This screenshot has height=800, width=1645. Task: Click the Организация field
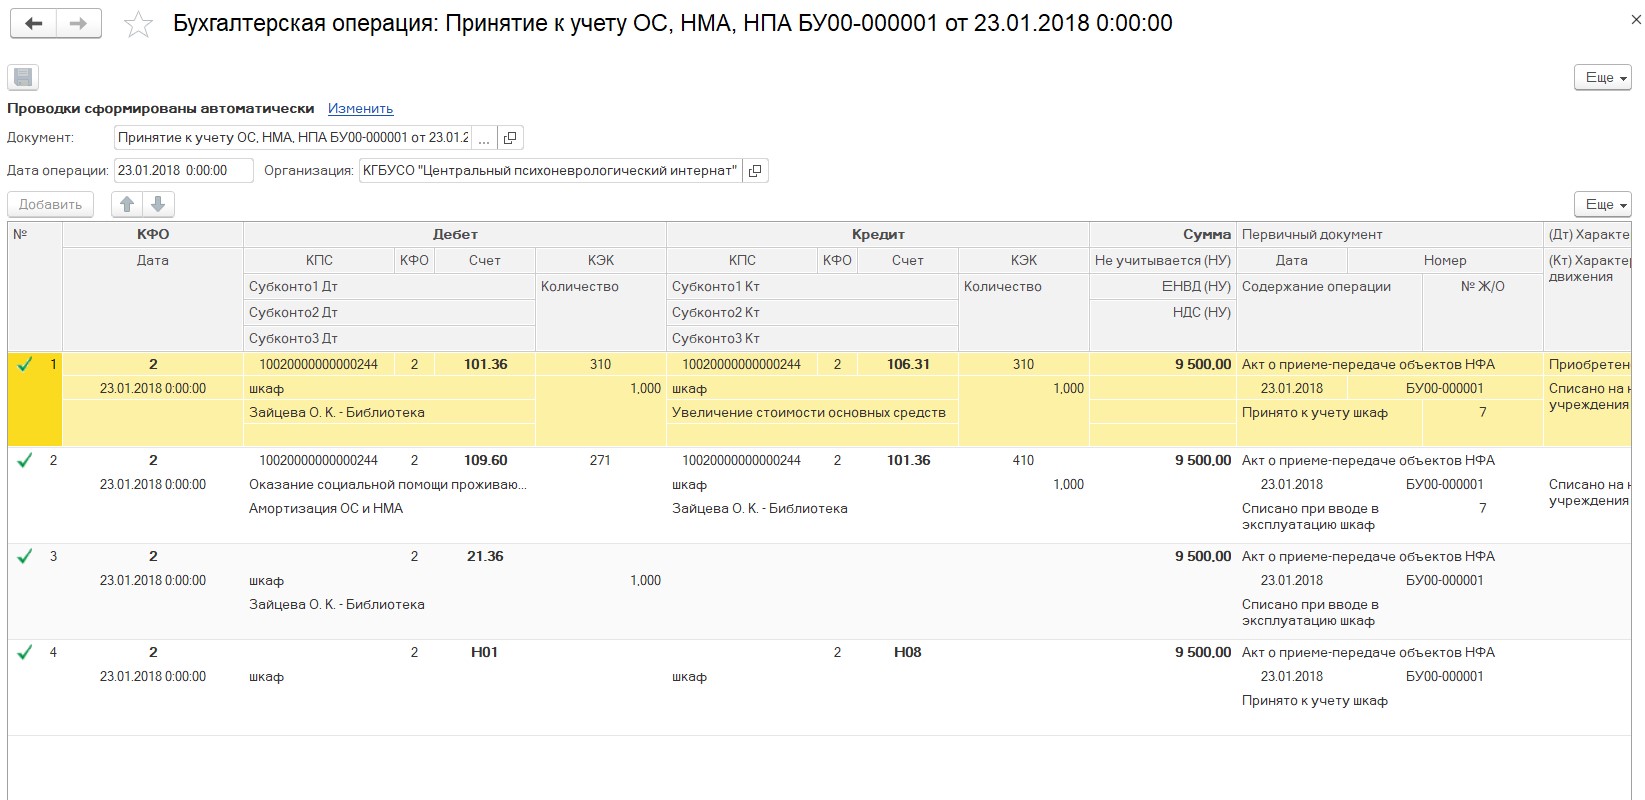pyautogui.click(x=550, y=171)
